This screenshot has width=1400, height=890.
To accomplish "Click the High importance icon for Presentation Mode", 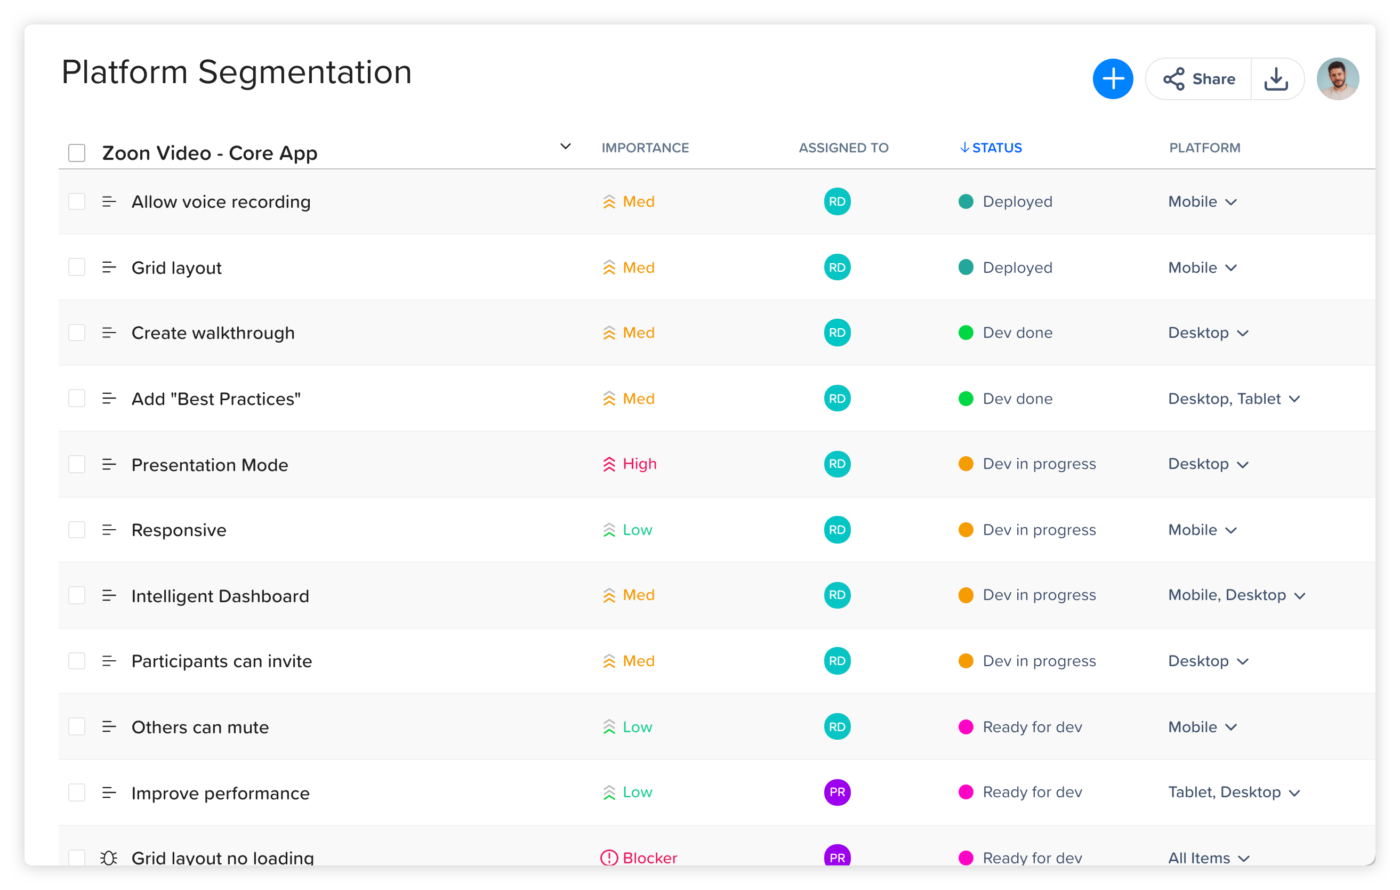I will pos(609,464).
